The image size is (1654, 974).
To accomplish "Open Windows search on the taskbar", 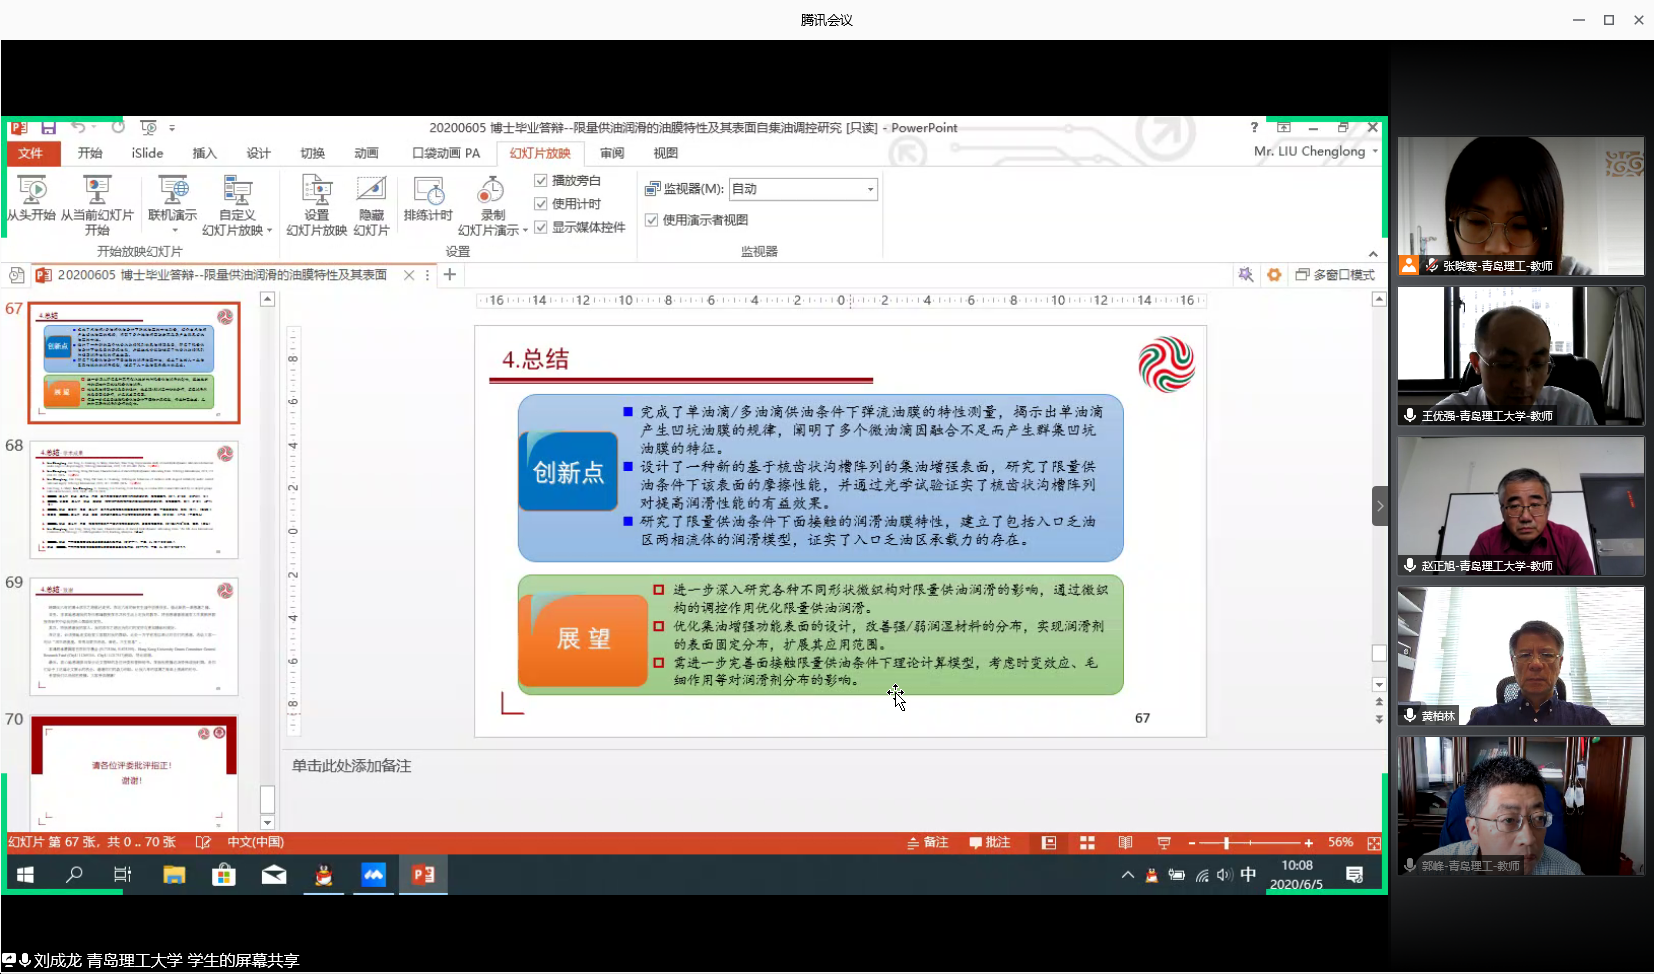I will [x=74, y=875].
